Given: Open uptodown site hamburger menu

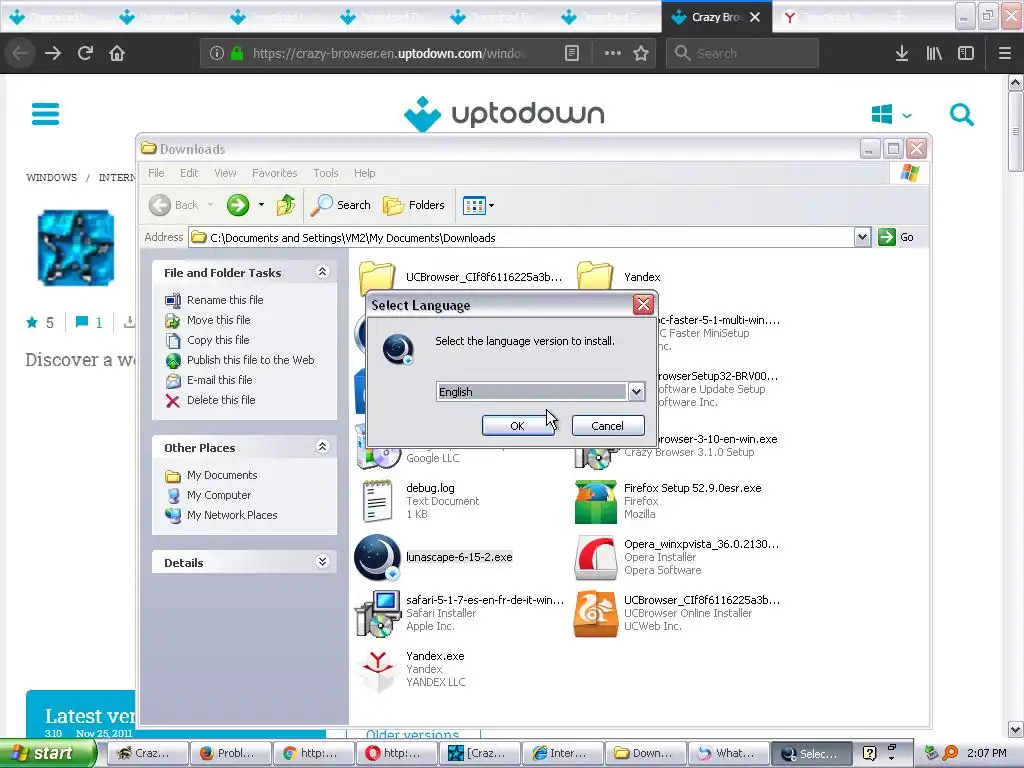Looking at the screenshot, I should (46, 114).
